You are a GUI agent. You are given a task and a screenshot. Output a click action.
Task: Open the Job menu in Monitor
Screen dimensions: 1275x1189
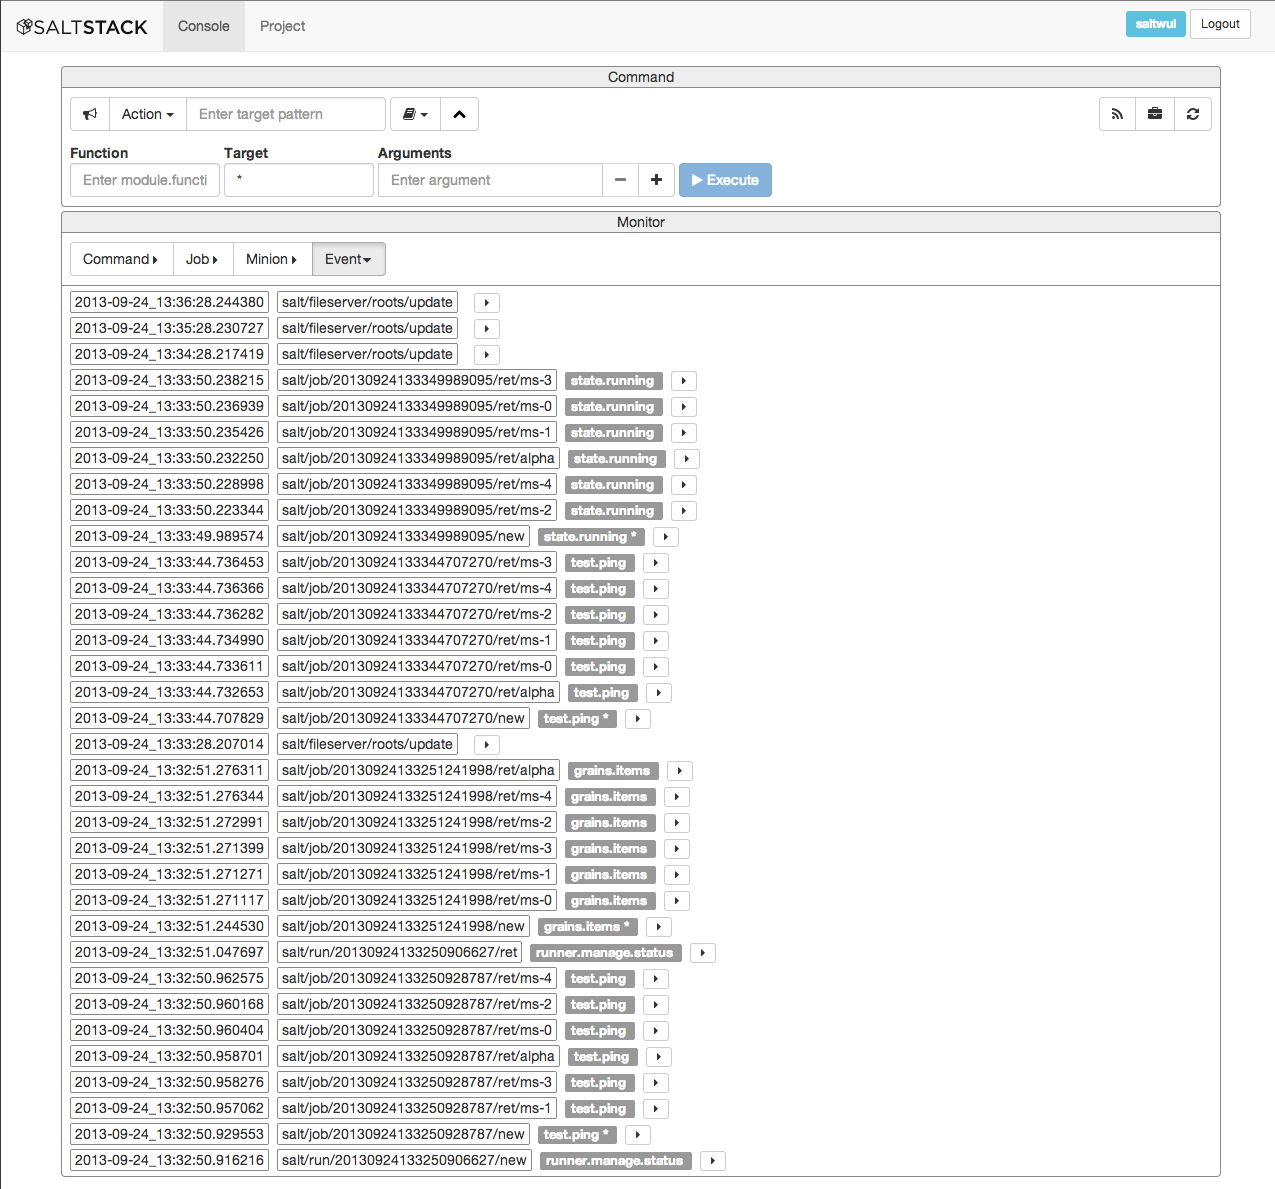202,259
